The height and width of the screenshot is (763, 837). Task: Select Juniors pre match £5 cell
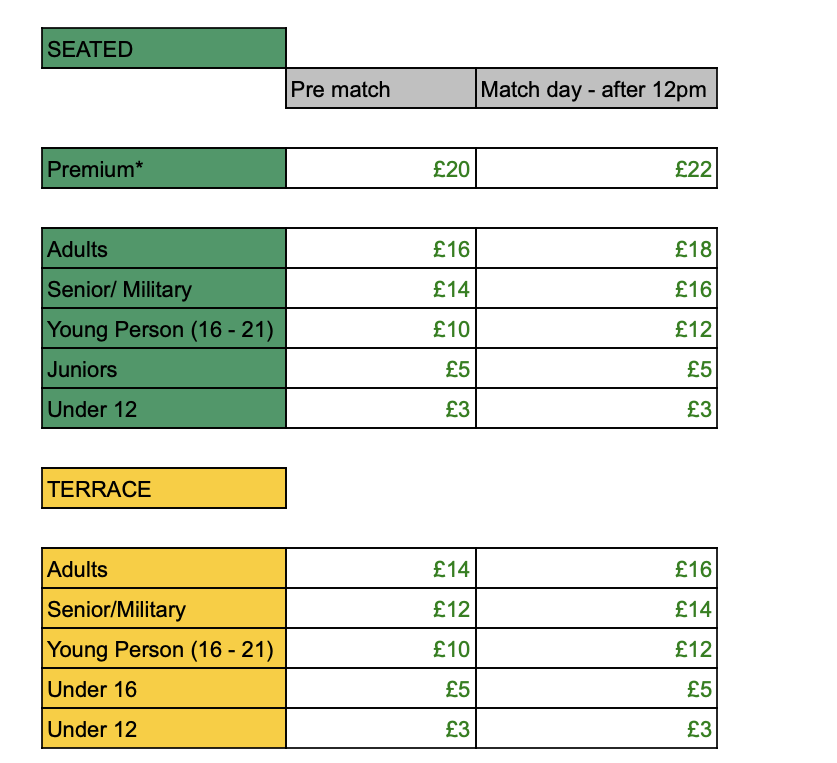[x=381, y=369]
